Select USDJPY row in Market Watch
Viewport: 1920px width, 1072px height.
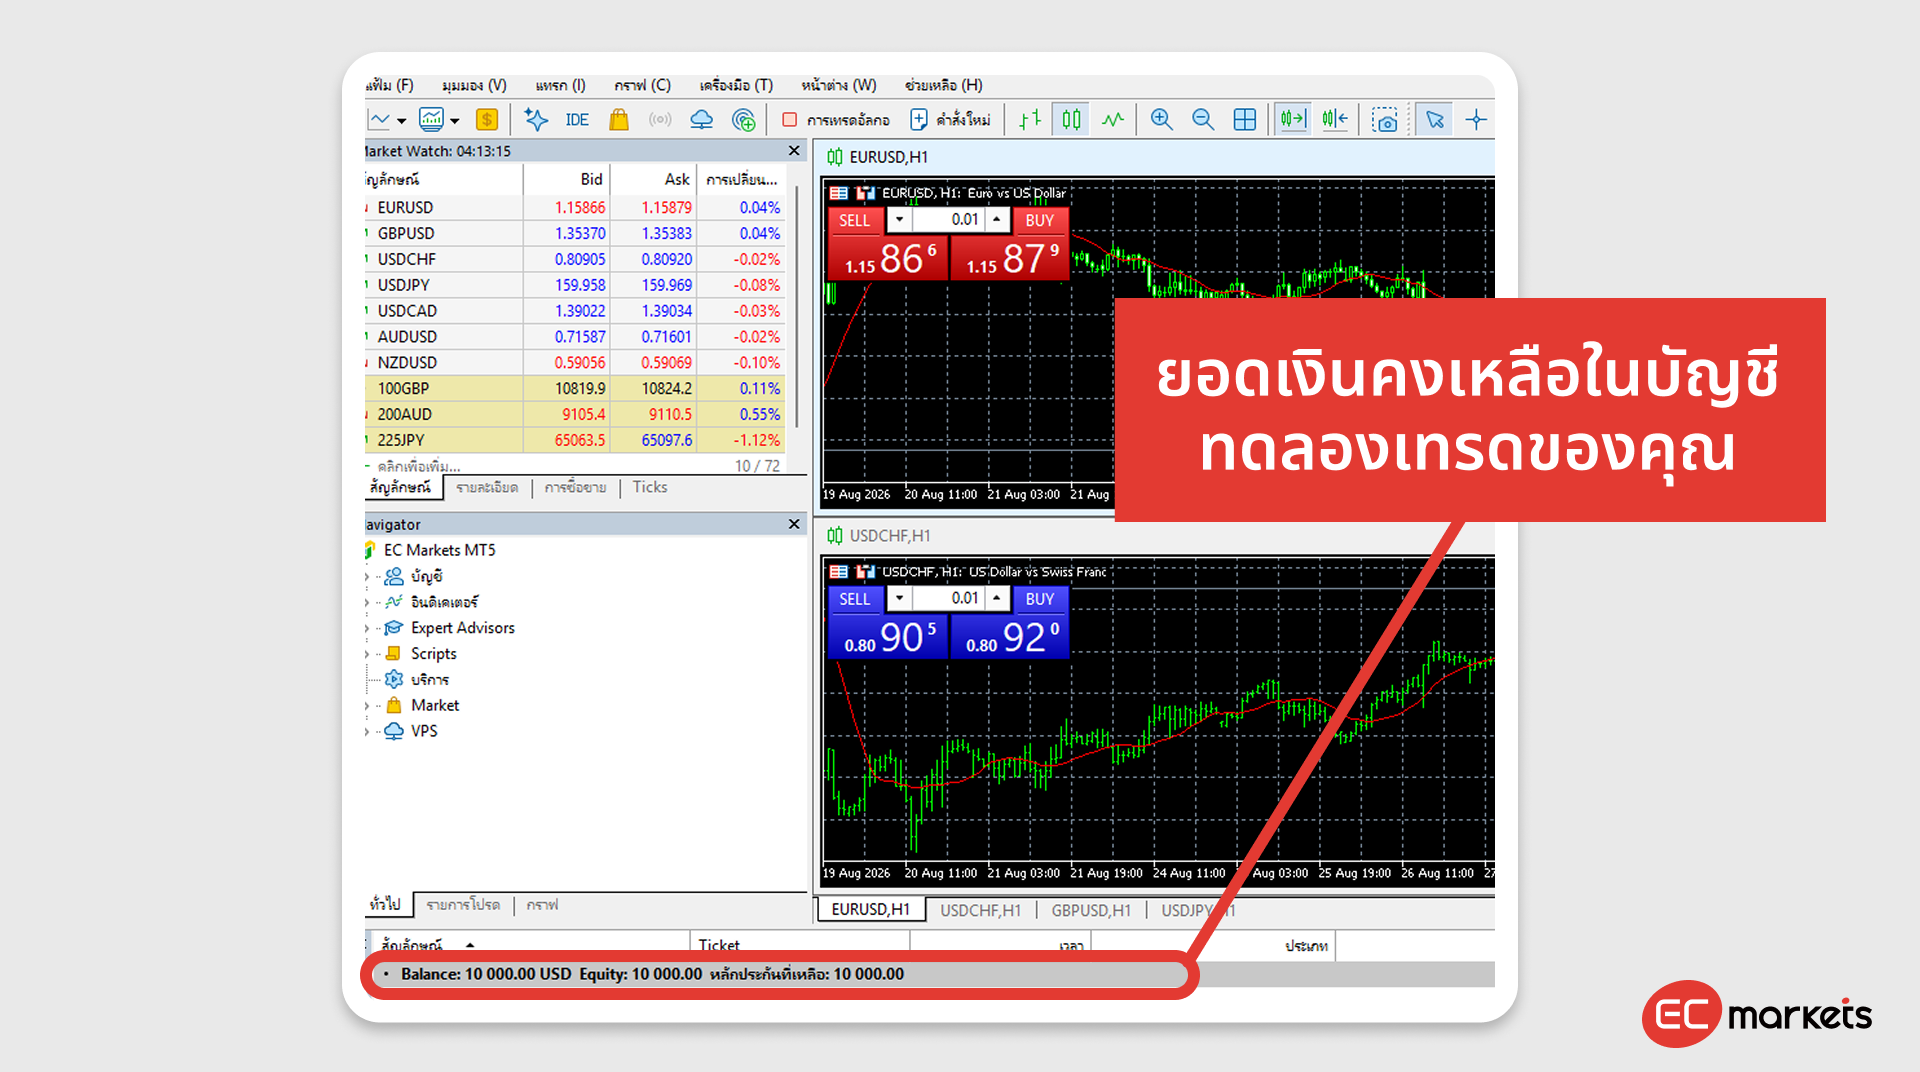575,285
